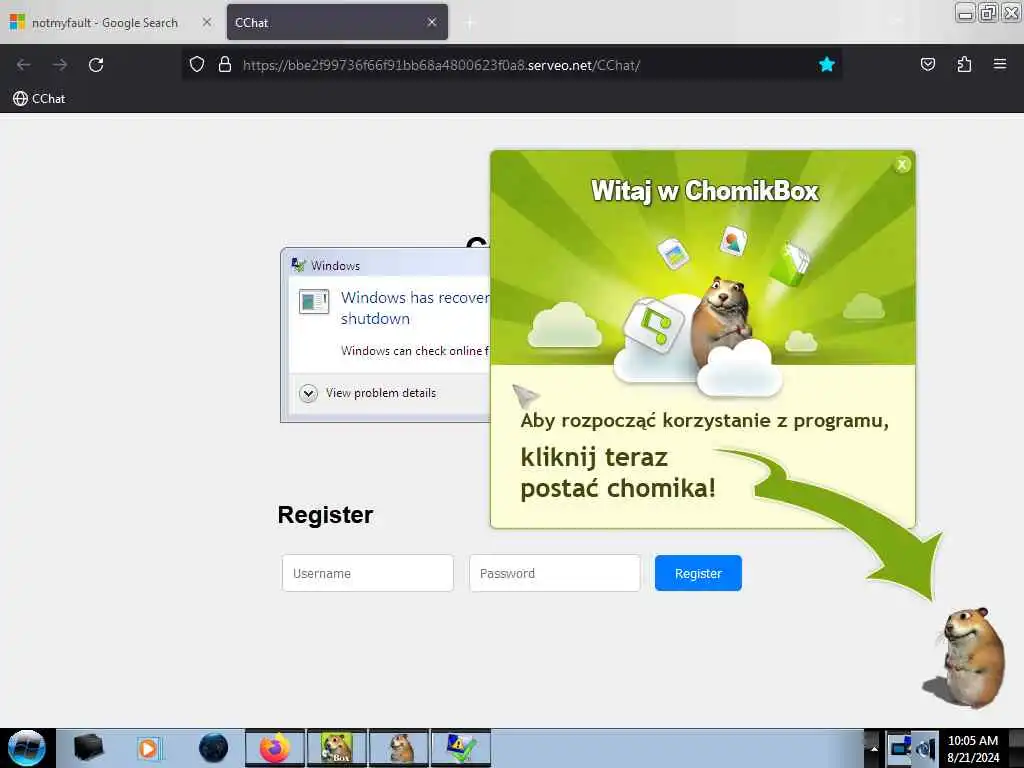Click the padlock site security icon

(x=225, y=65)
